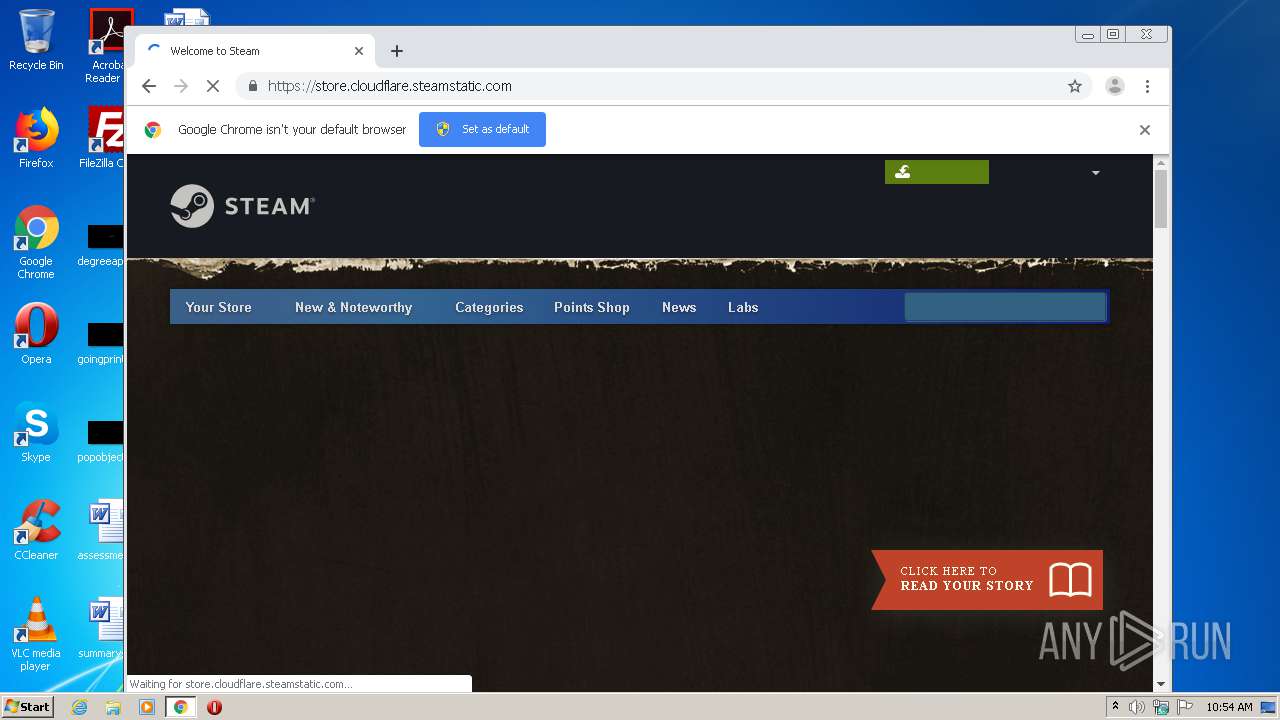Open Windows Media Player on taskbar

coord(147,707)
